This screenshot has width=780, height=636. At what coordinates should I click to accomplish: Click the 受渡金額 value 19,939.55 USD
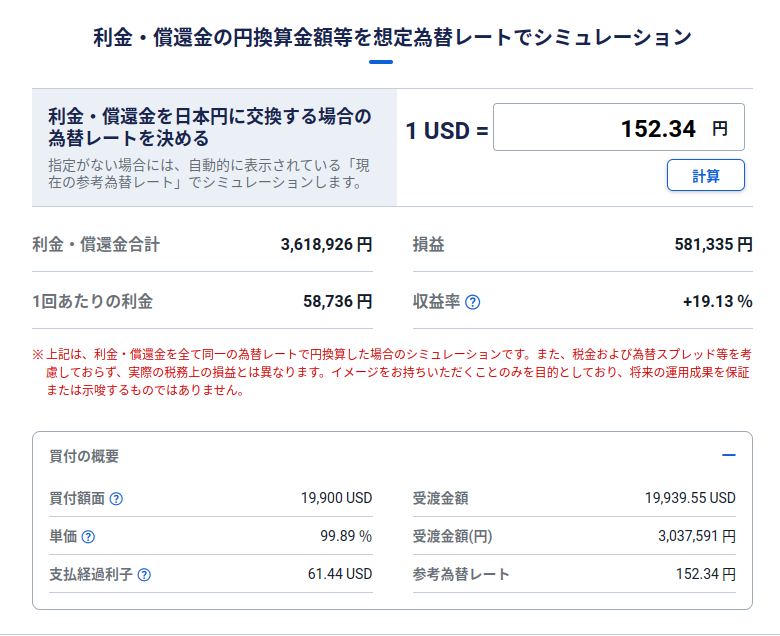[690, 498]
